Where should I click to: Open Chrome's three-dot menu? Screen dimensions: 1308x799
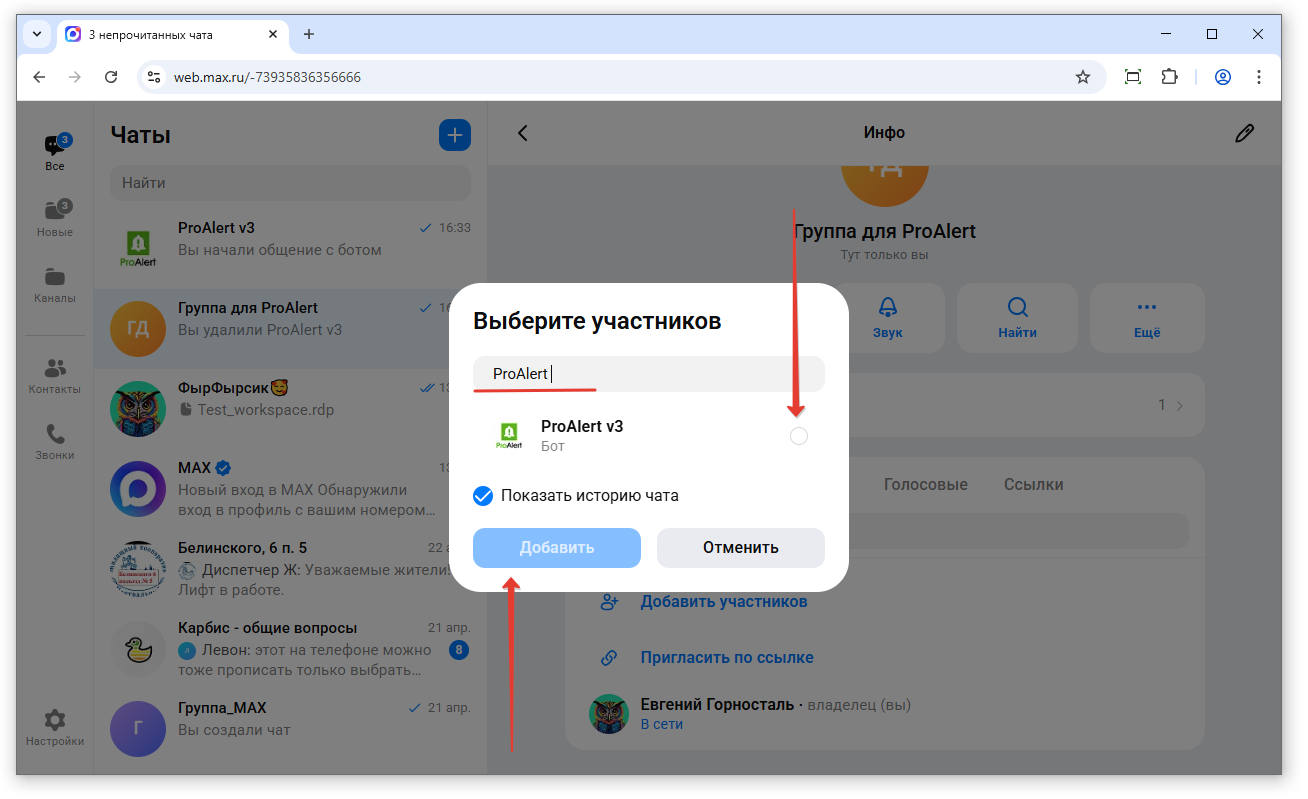[1259, 77]
